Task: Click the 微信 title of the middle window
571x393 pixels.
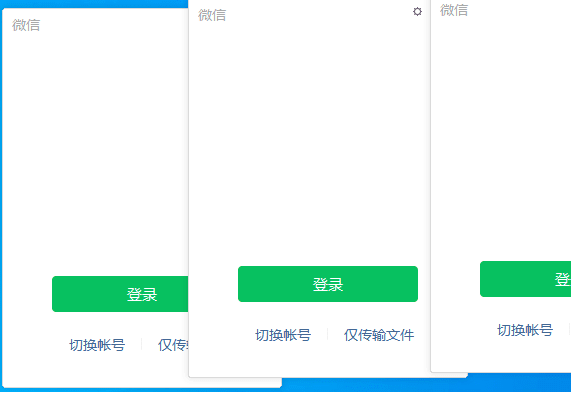Action: [x=212, y=15]
